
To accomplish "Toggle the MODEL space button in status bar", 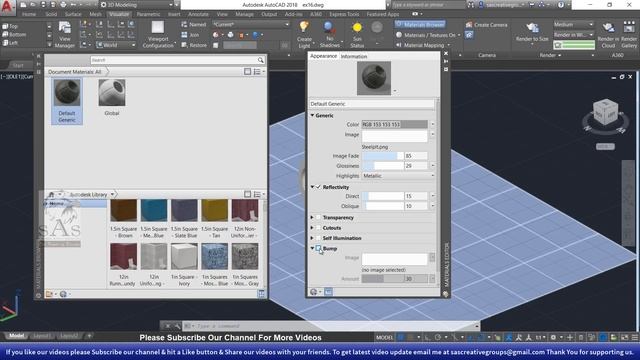I will [x=384, y=337].
